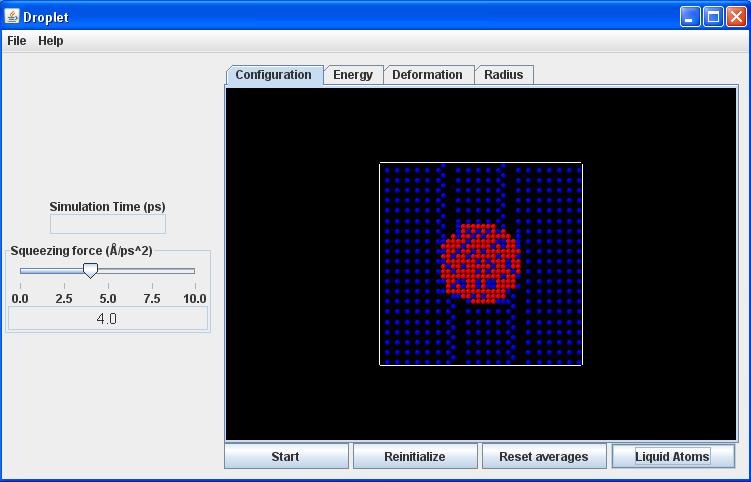
Task: Maximize the Droplet window
Action: [713, 17]
